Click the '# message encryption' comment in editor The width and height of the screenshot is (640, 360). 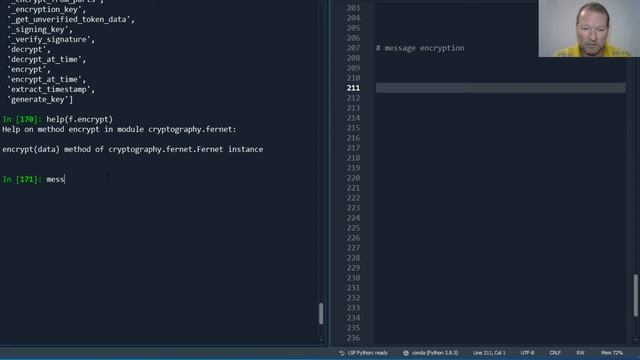(x=420, y=48)
